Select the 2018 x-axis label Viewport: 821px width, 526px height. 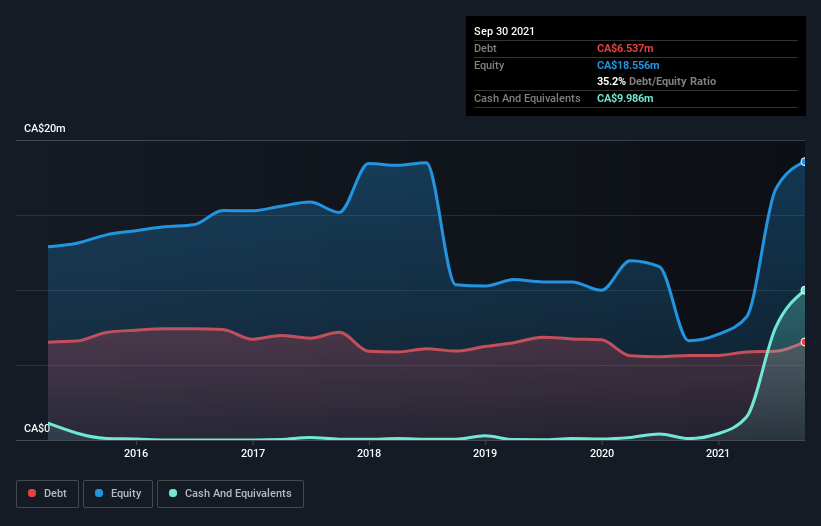click(369, 453)
